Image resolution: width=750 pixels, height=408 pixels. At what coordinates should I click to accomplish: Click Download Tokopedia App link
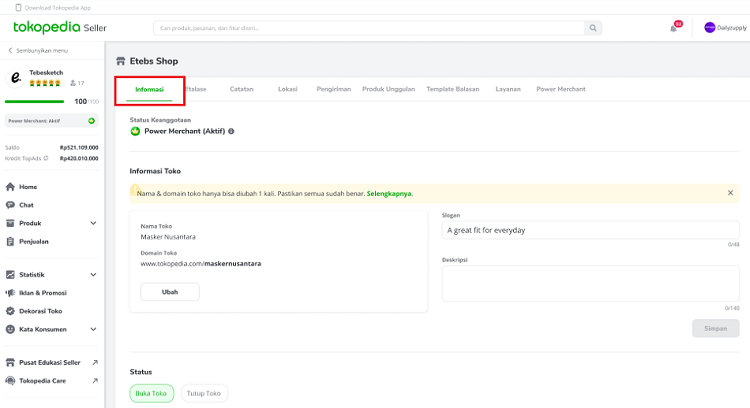coord(57,8)
